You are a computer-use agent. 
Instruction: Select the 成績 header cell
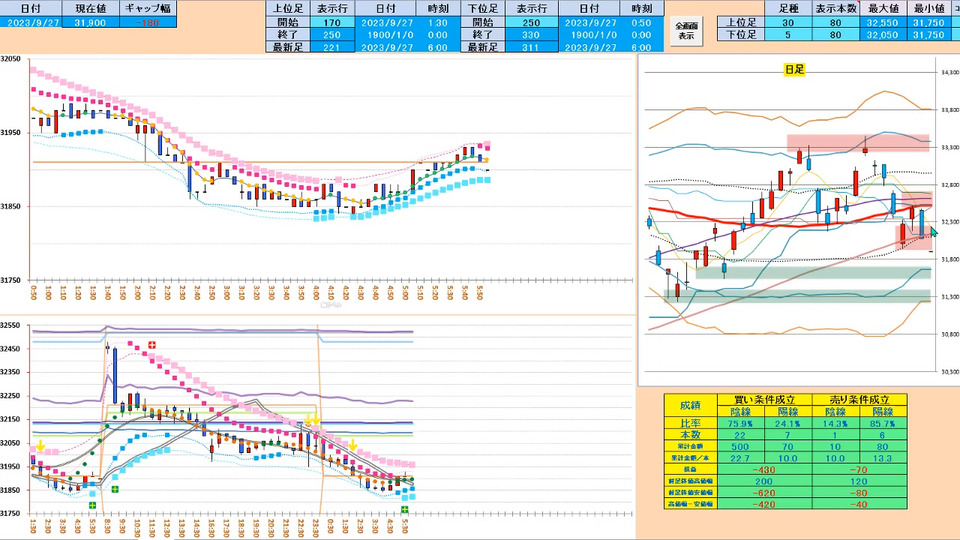689,405
